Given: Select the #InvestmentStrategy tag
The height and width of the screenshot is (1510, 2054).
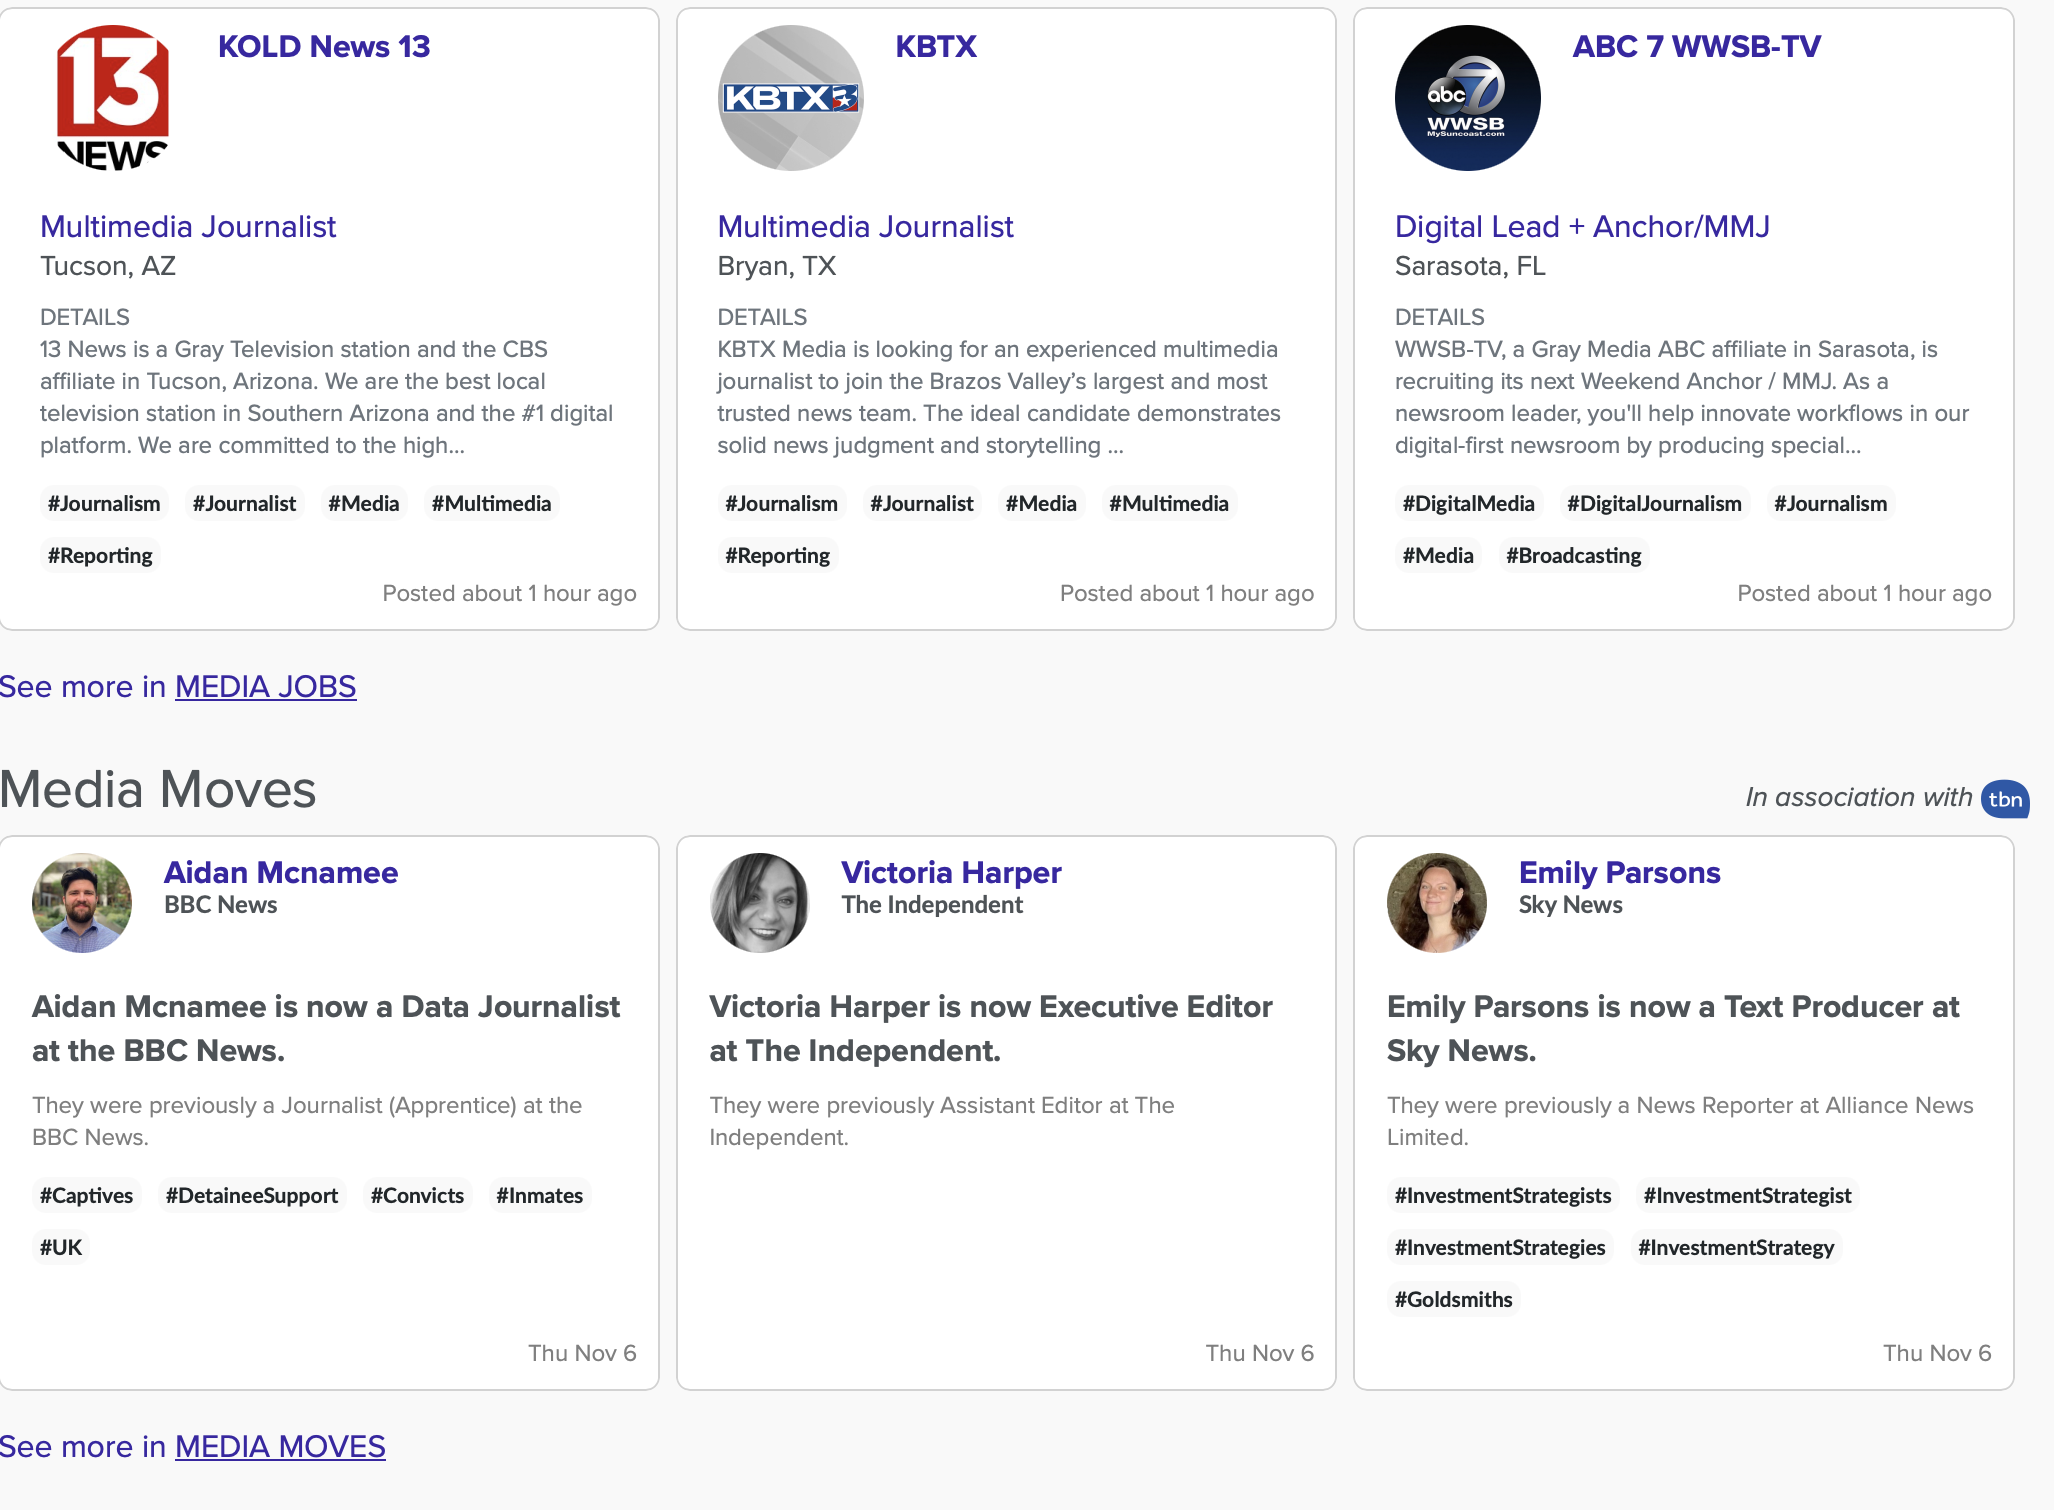Looking at the screenshot, I should pos(1736,1248).
